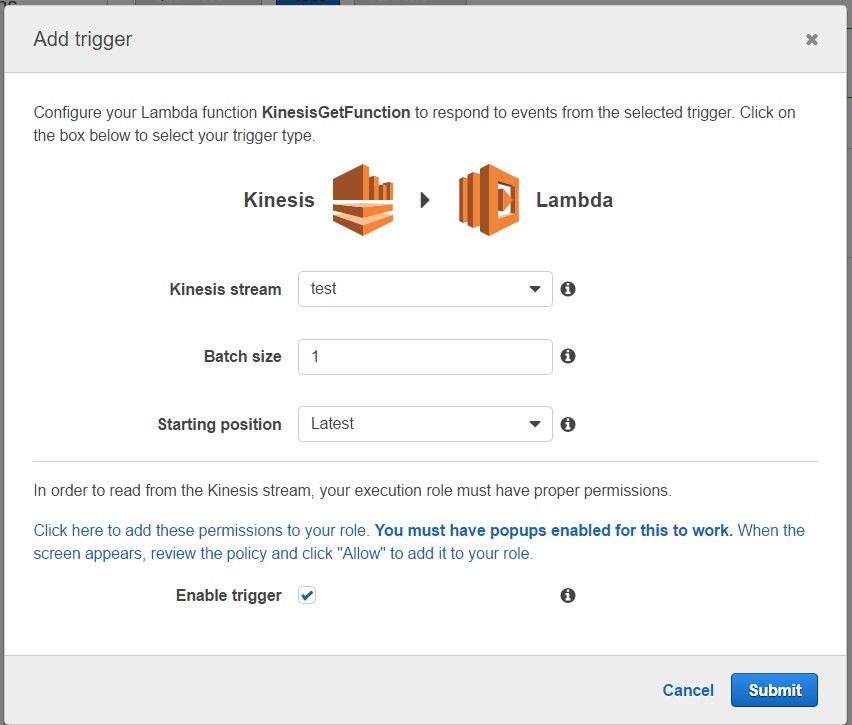Click the Enable trigger label
The image size is (852, 725).
click(229, 595)
